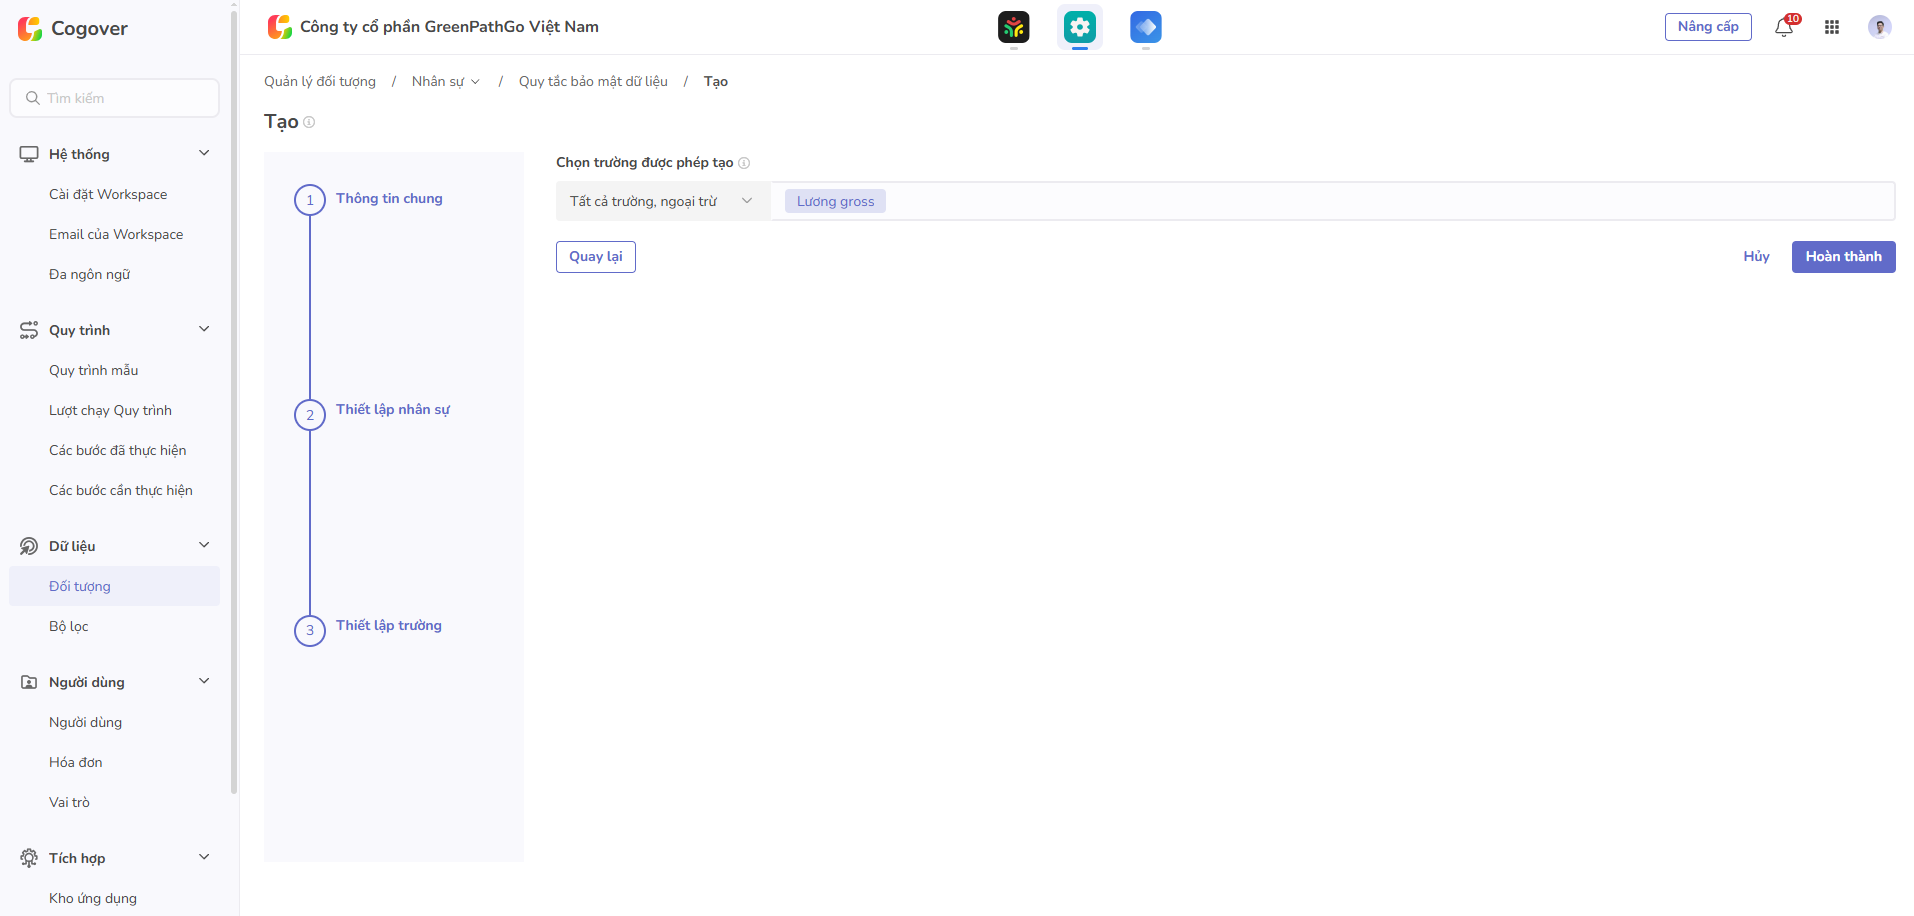Click the Tích hợp integration icon
The width and height of the screenshot is (1914, 916).
click(29, 858)
